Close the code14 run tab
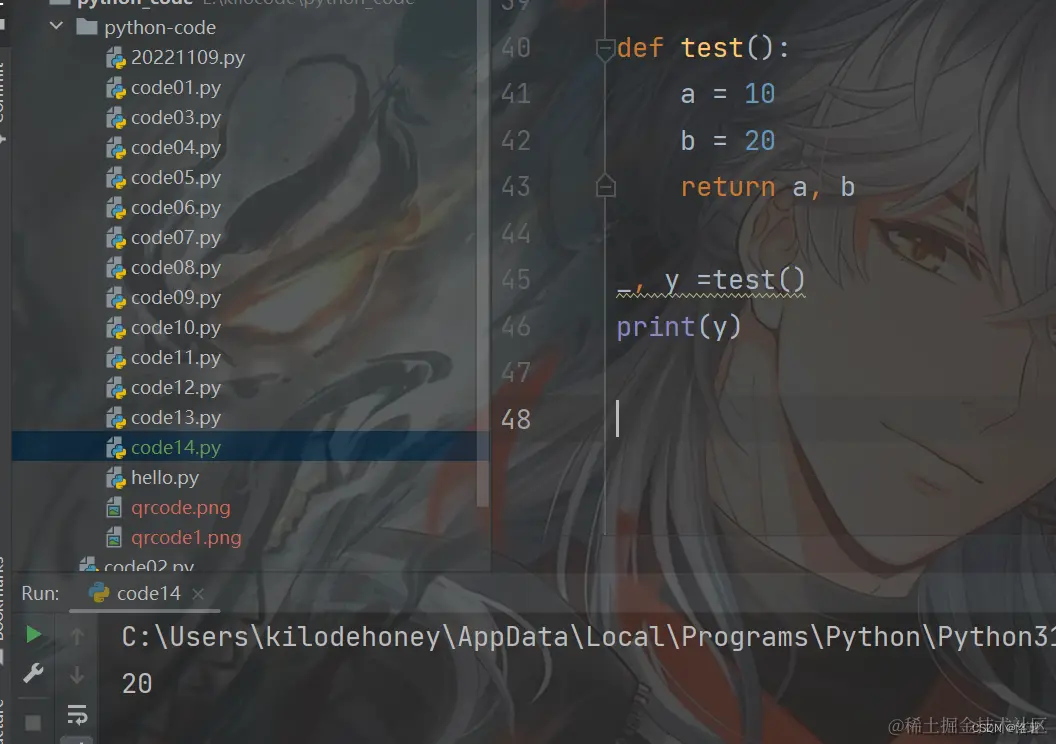 click(x=197, y=594)
